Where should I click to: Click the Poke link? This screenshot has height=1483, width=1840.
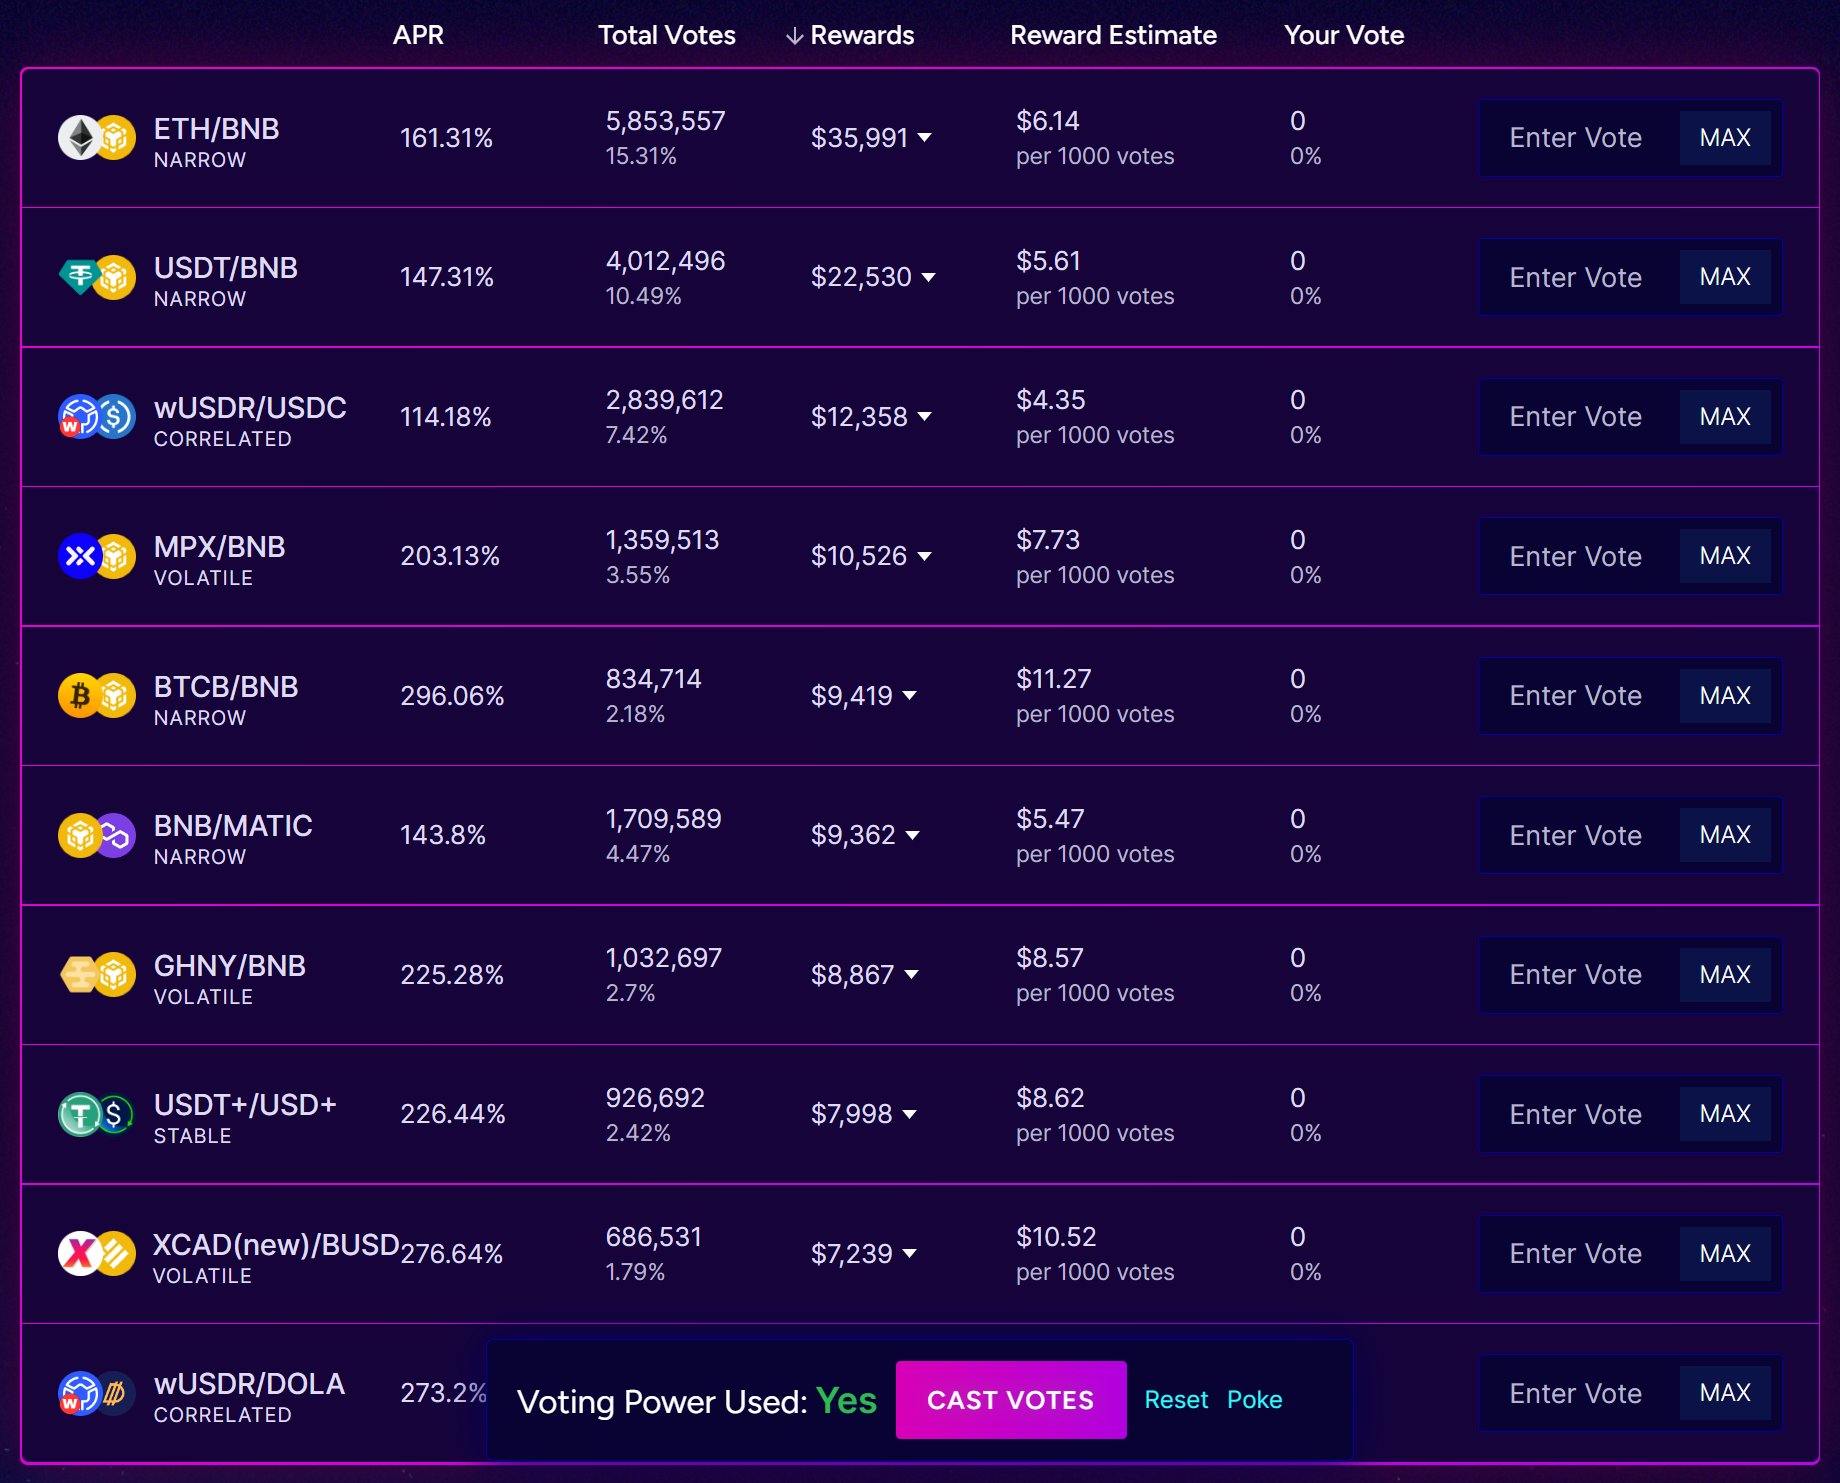1254,1400
